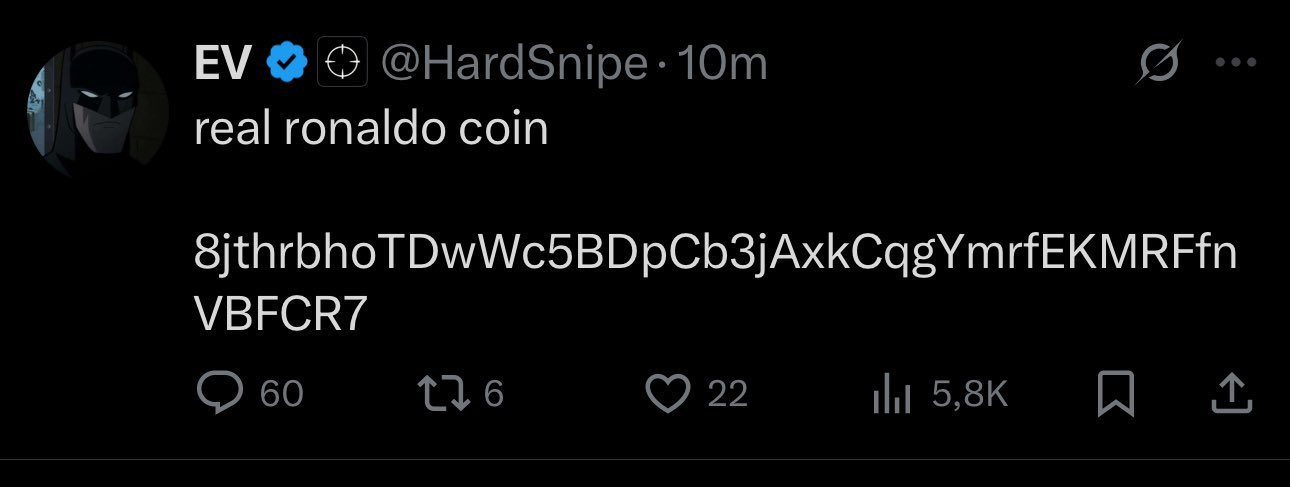Click the repost arrows icon

tap(447, 393)
